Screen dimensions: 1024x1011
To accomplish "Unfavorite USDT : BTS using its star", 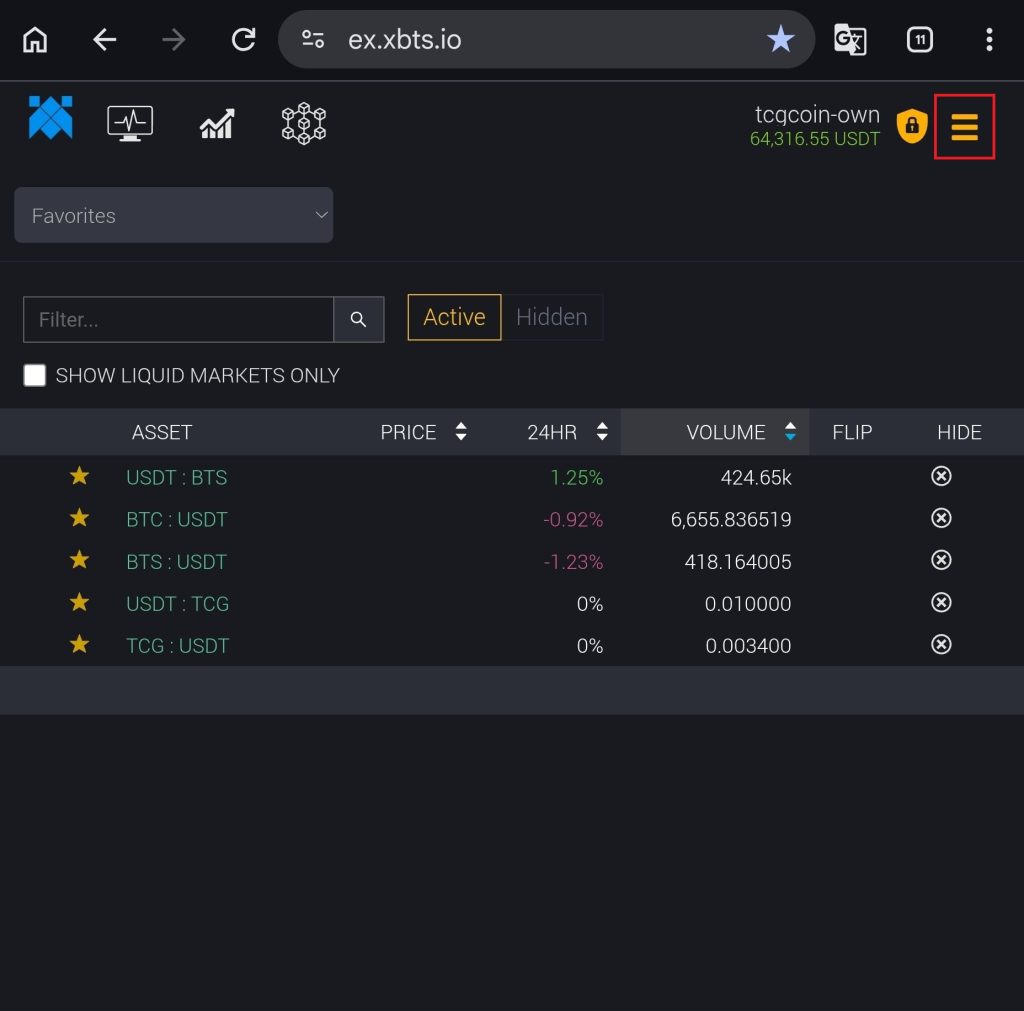I will [79, 476].
